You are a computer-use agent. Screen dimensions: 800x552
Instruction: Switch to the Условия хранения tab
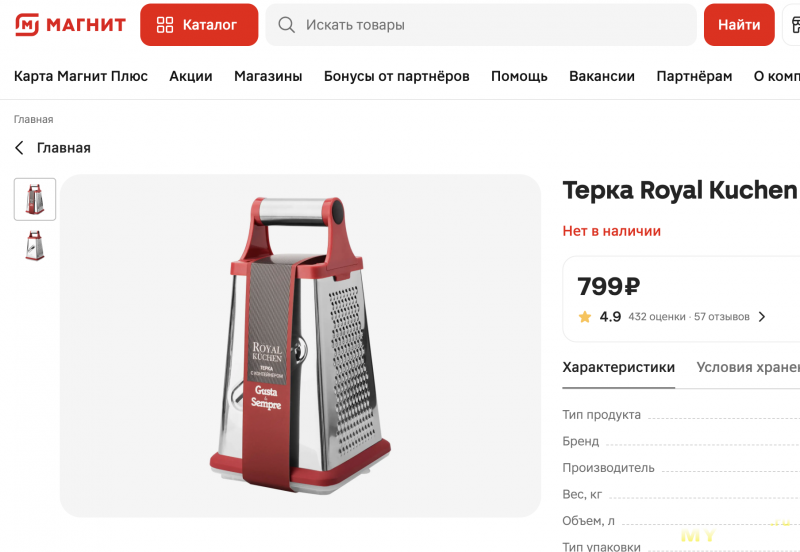[x=748, y=367]
